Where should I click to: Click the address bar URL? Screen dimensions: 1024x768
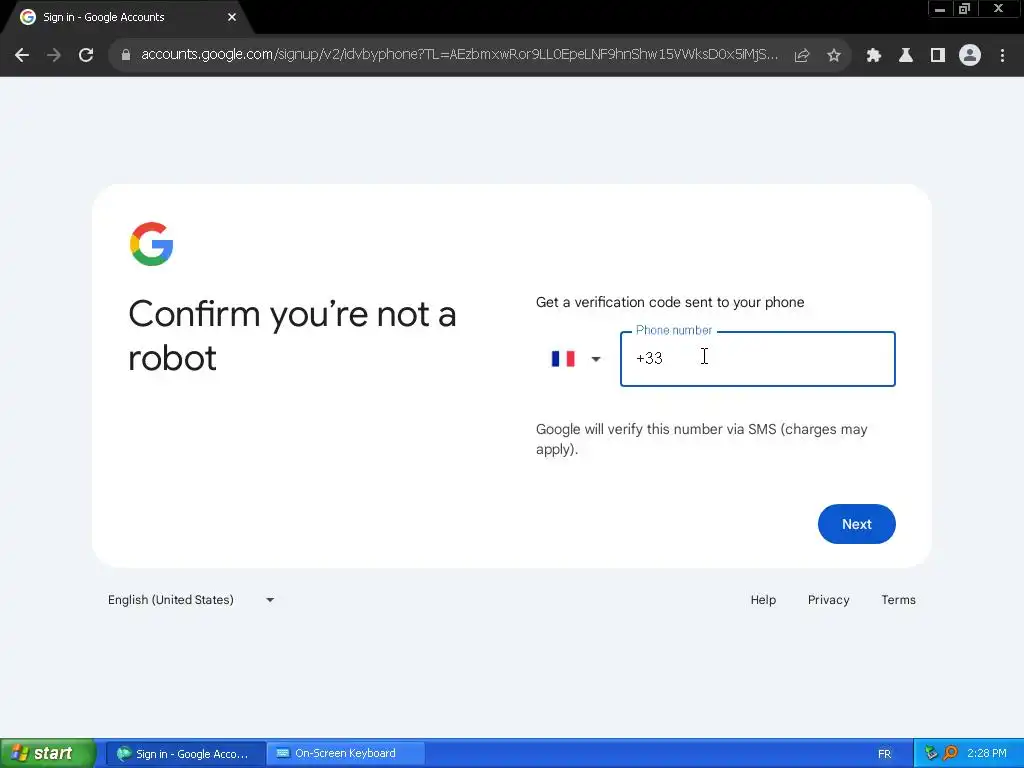459,55
